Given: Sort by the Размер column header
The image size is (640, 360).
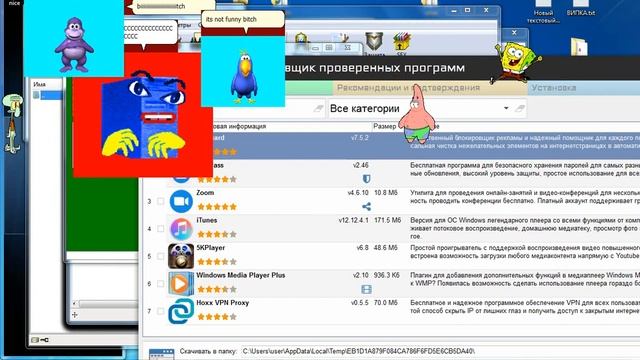Looking at the screenshot, I should [384, 127].
